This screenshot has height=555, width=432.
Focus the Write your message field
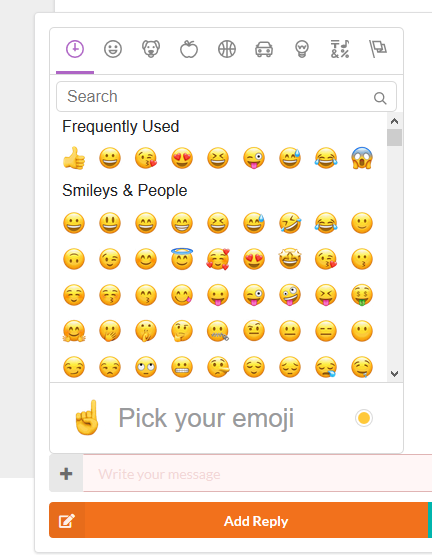coord(257,474)
